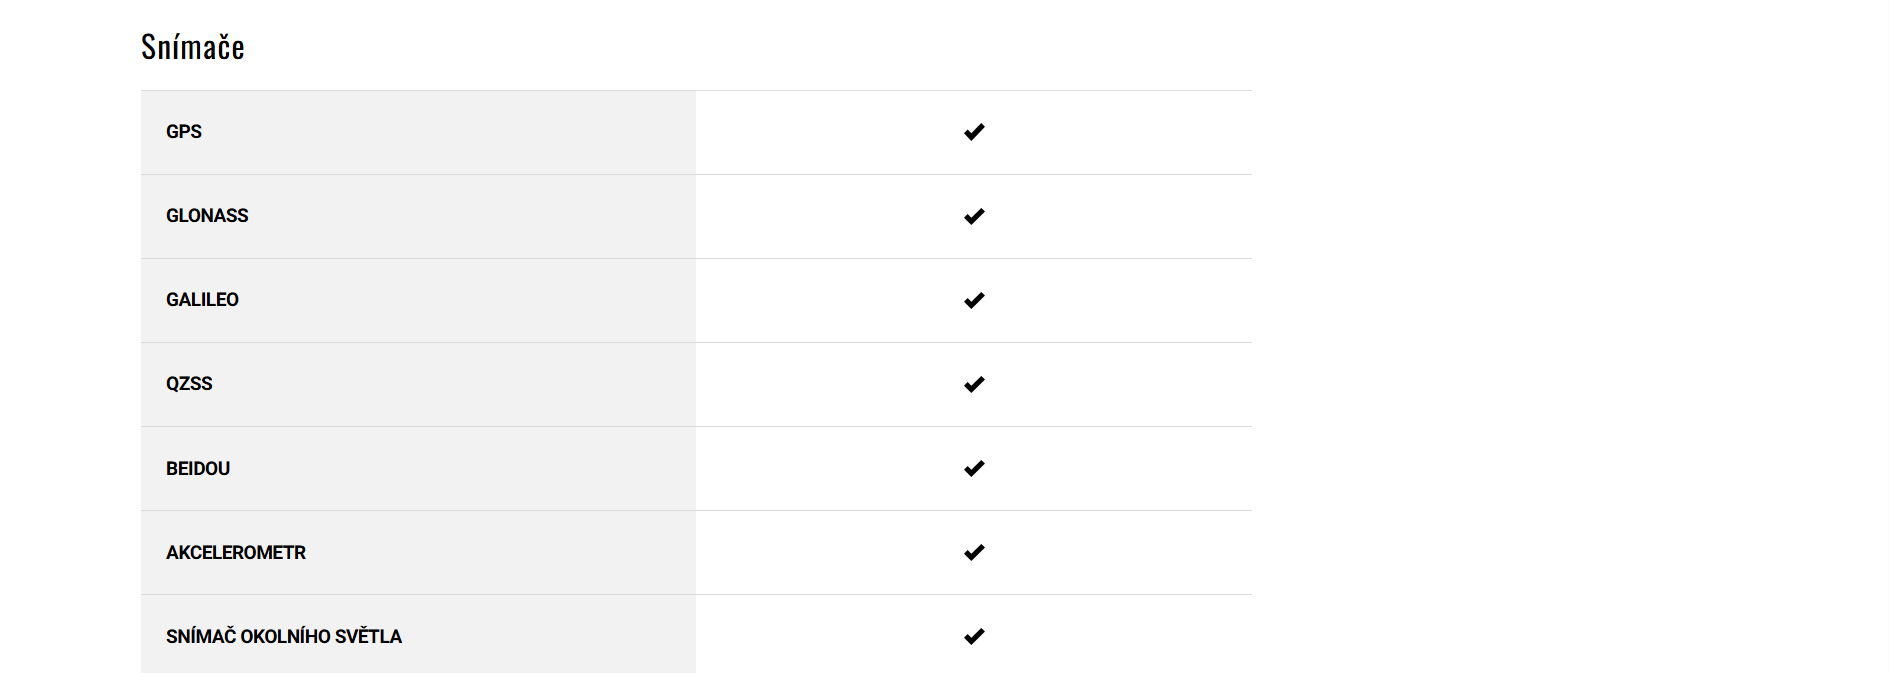1889x673 pixels.
Task: Select the gray QZSS label cell
Action: click(450, 384)
